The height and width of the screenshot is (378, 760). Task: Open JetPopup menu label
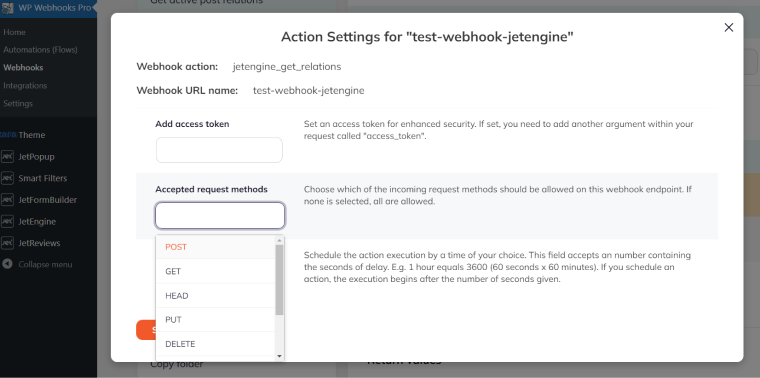tap(36, 157)
